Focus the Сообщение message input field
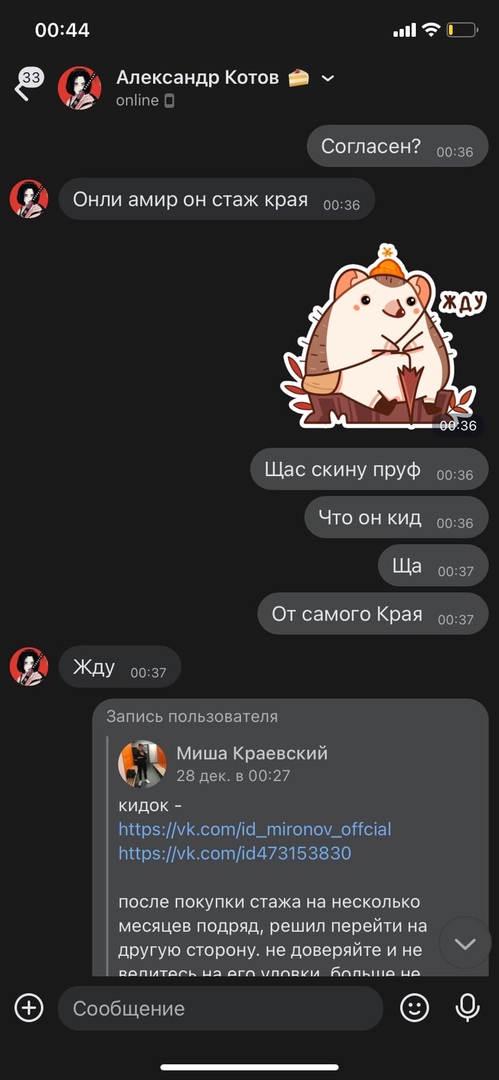 click(220, 1008)
